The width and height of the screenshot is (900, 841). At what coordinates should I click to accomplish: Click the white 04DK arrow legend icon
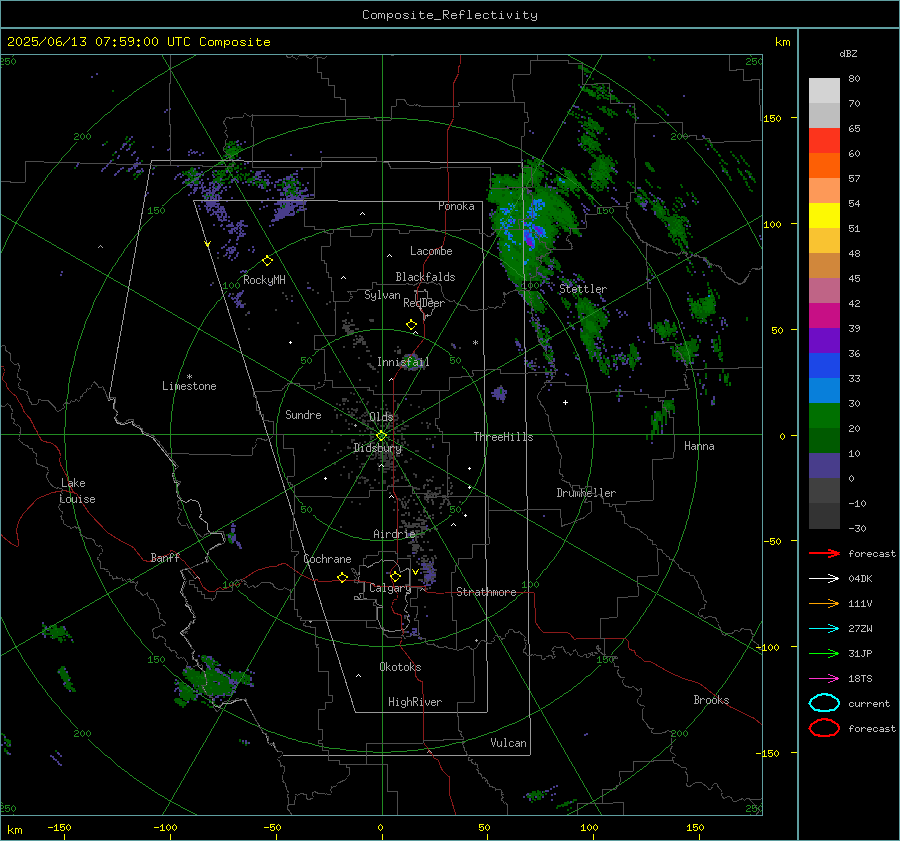[x=824, y=578]
